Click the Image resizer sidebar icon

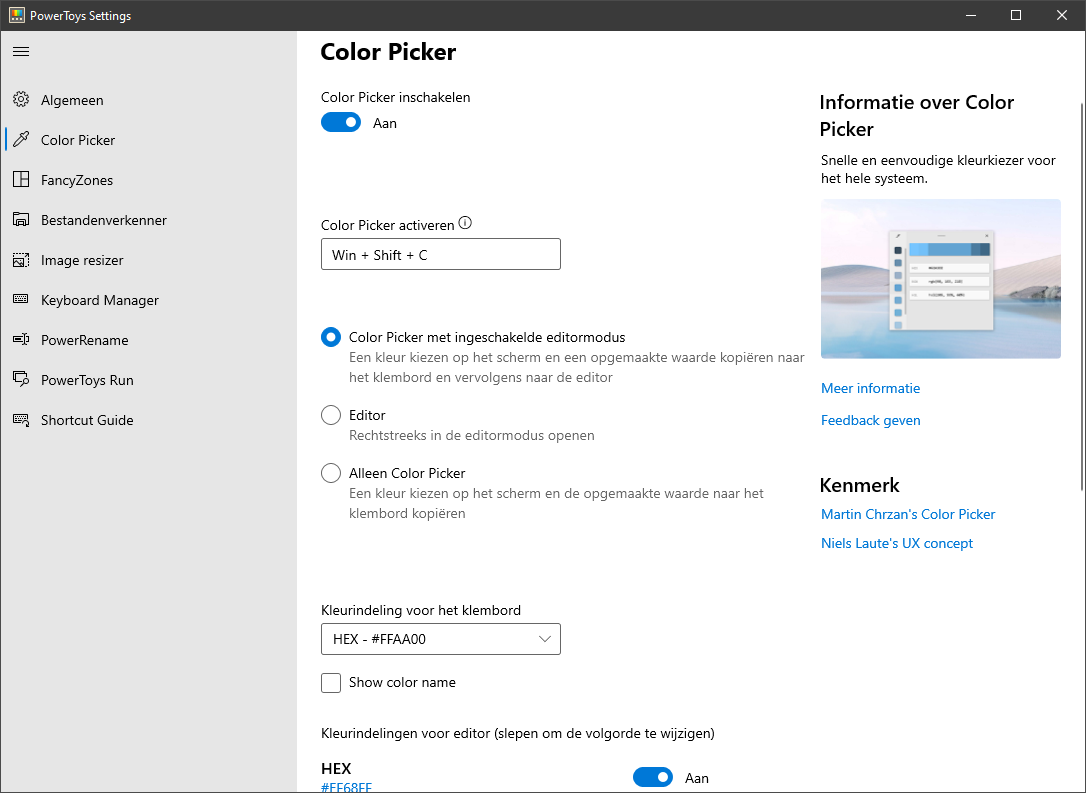[x=21, y=260]
